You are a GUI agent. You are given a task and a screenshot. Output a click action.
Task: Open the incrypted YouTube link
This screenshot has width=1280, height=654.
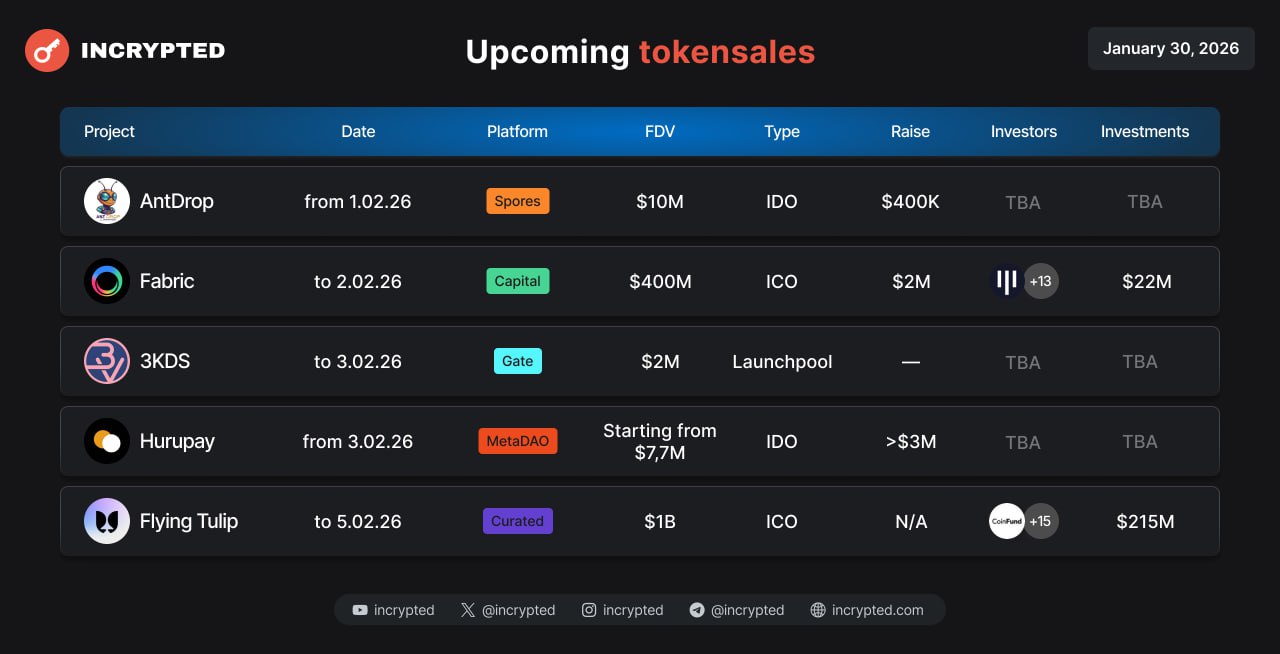(393, 610)
